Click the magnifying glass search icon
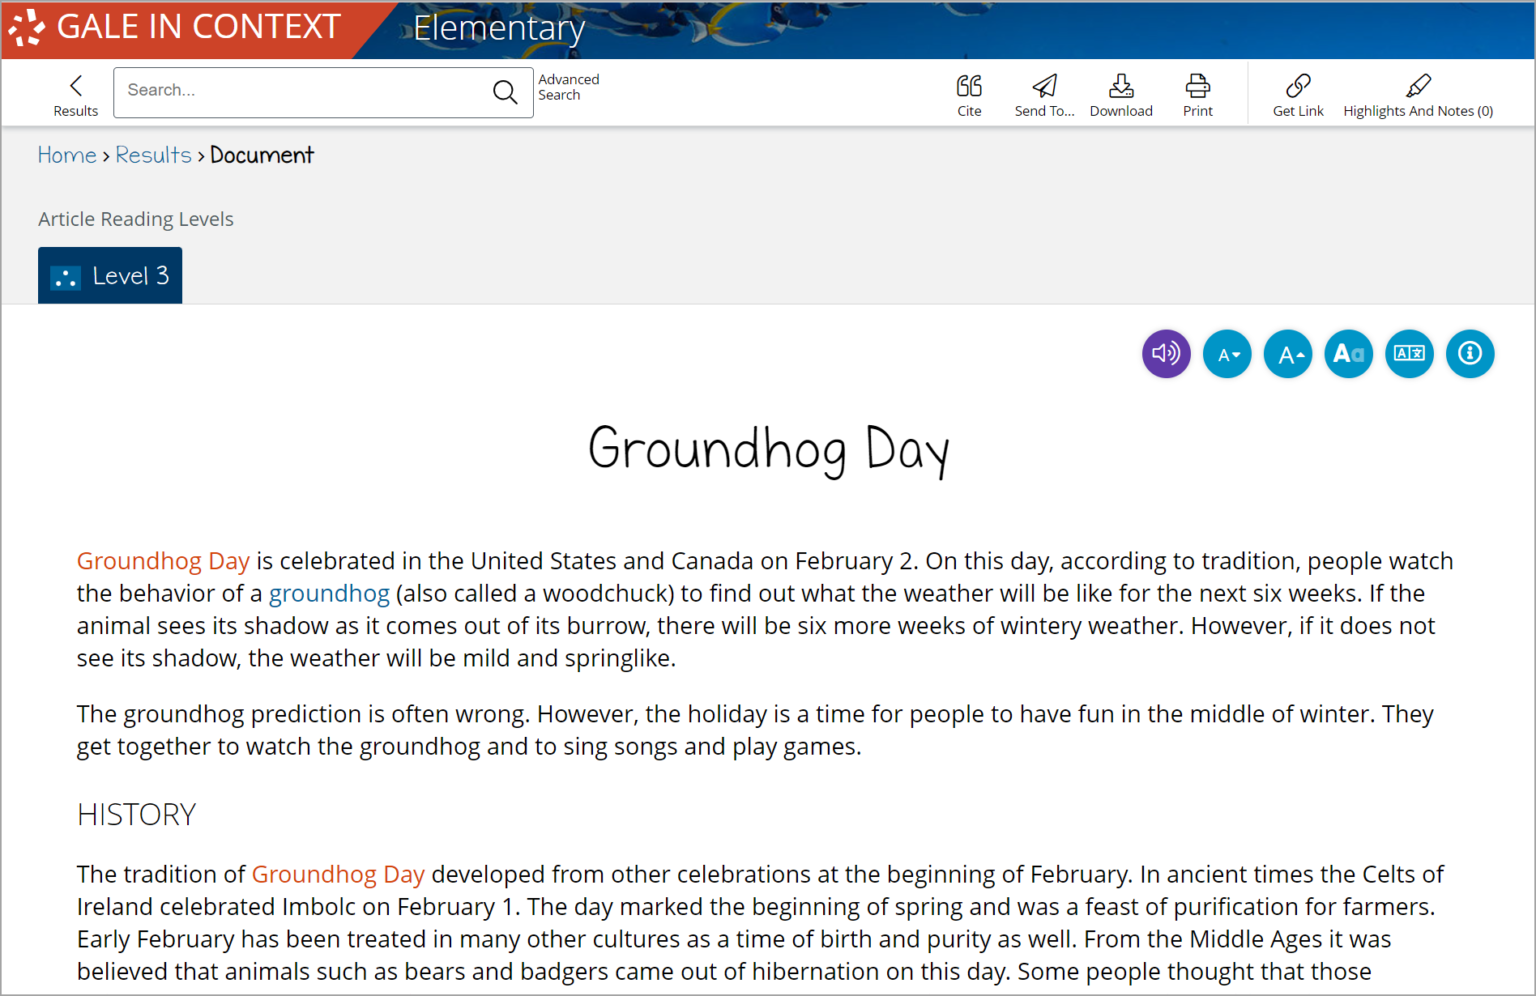The height and width of the screenshot is (996, 1536). click(504, 91)
